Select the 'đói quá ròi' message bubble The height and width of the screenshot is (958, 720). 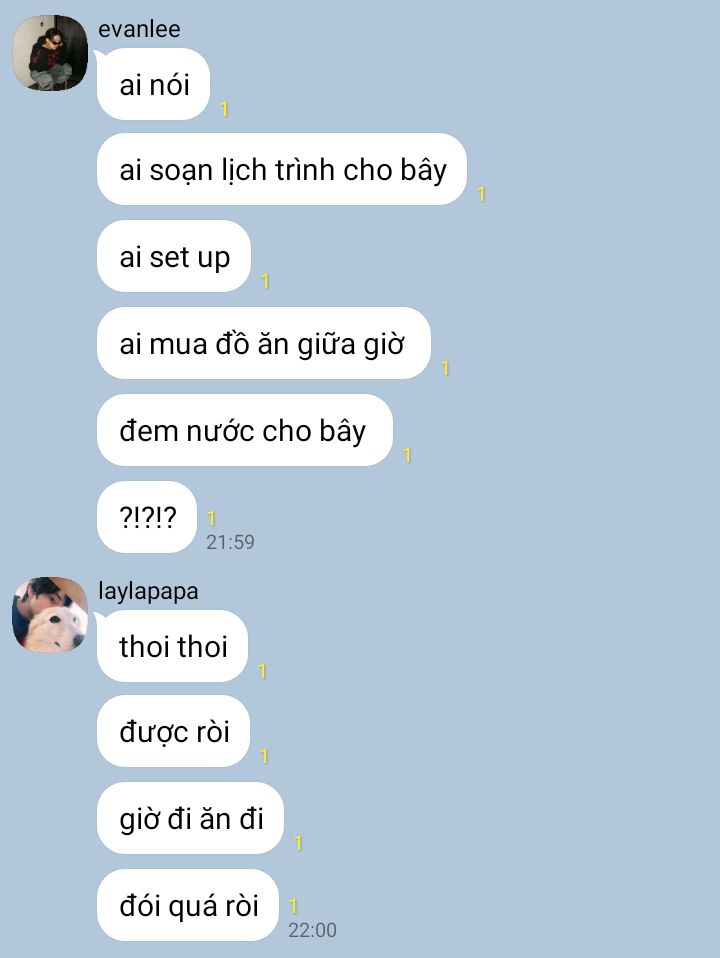pos(188,905)
